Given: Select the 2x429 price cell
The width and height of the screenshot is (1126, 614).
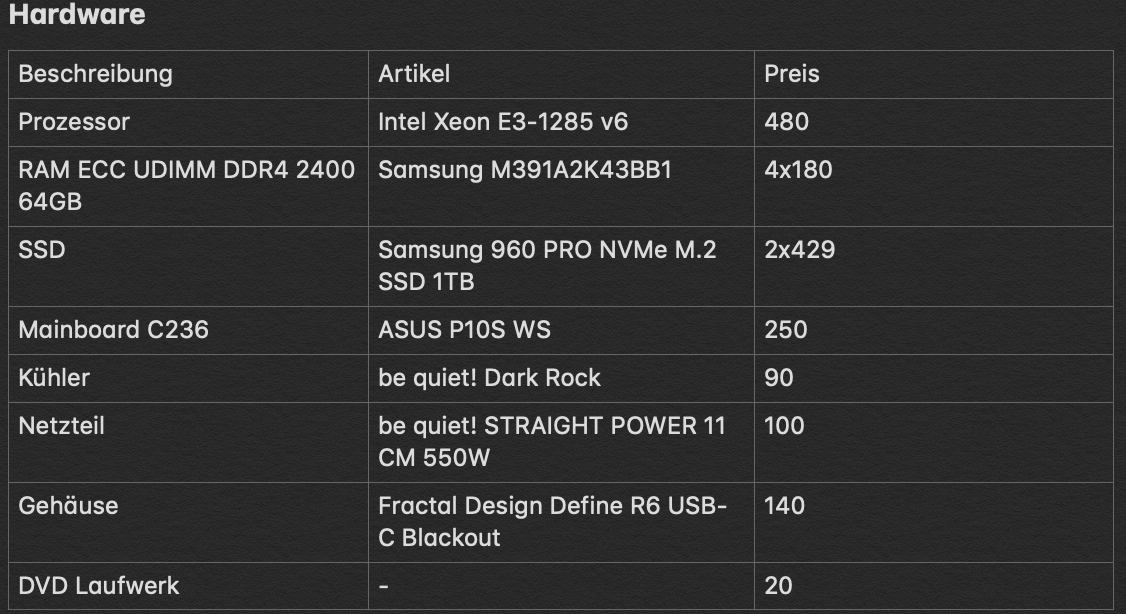Looking at the screenshot, I should point(799,250).
